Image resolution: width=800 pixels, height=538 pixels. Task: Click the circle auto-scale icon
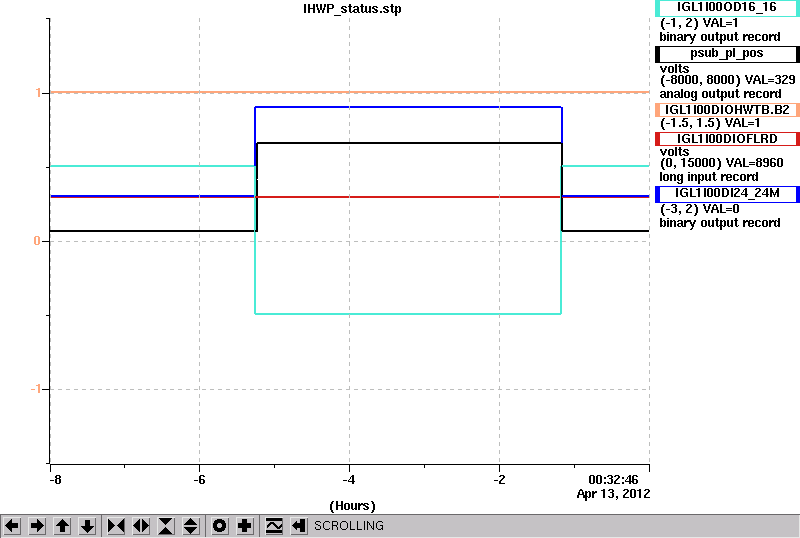[x=219, y=526]
